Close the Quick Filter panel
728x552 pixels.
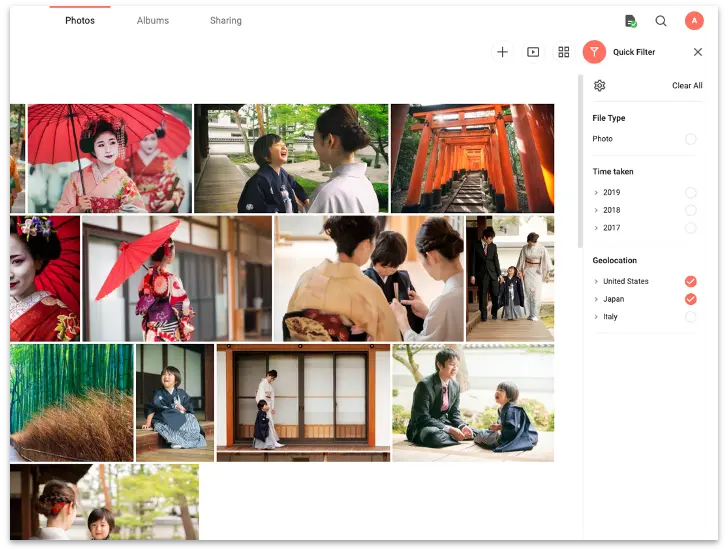point(697,52)
